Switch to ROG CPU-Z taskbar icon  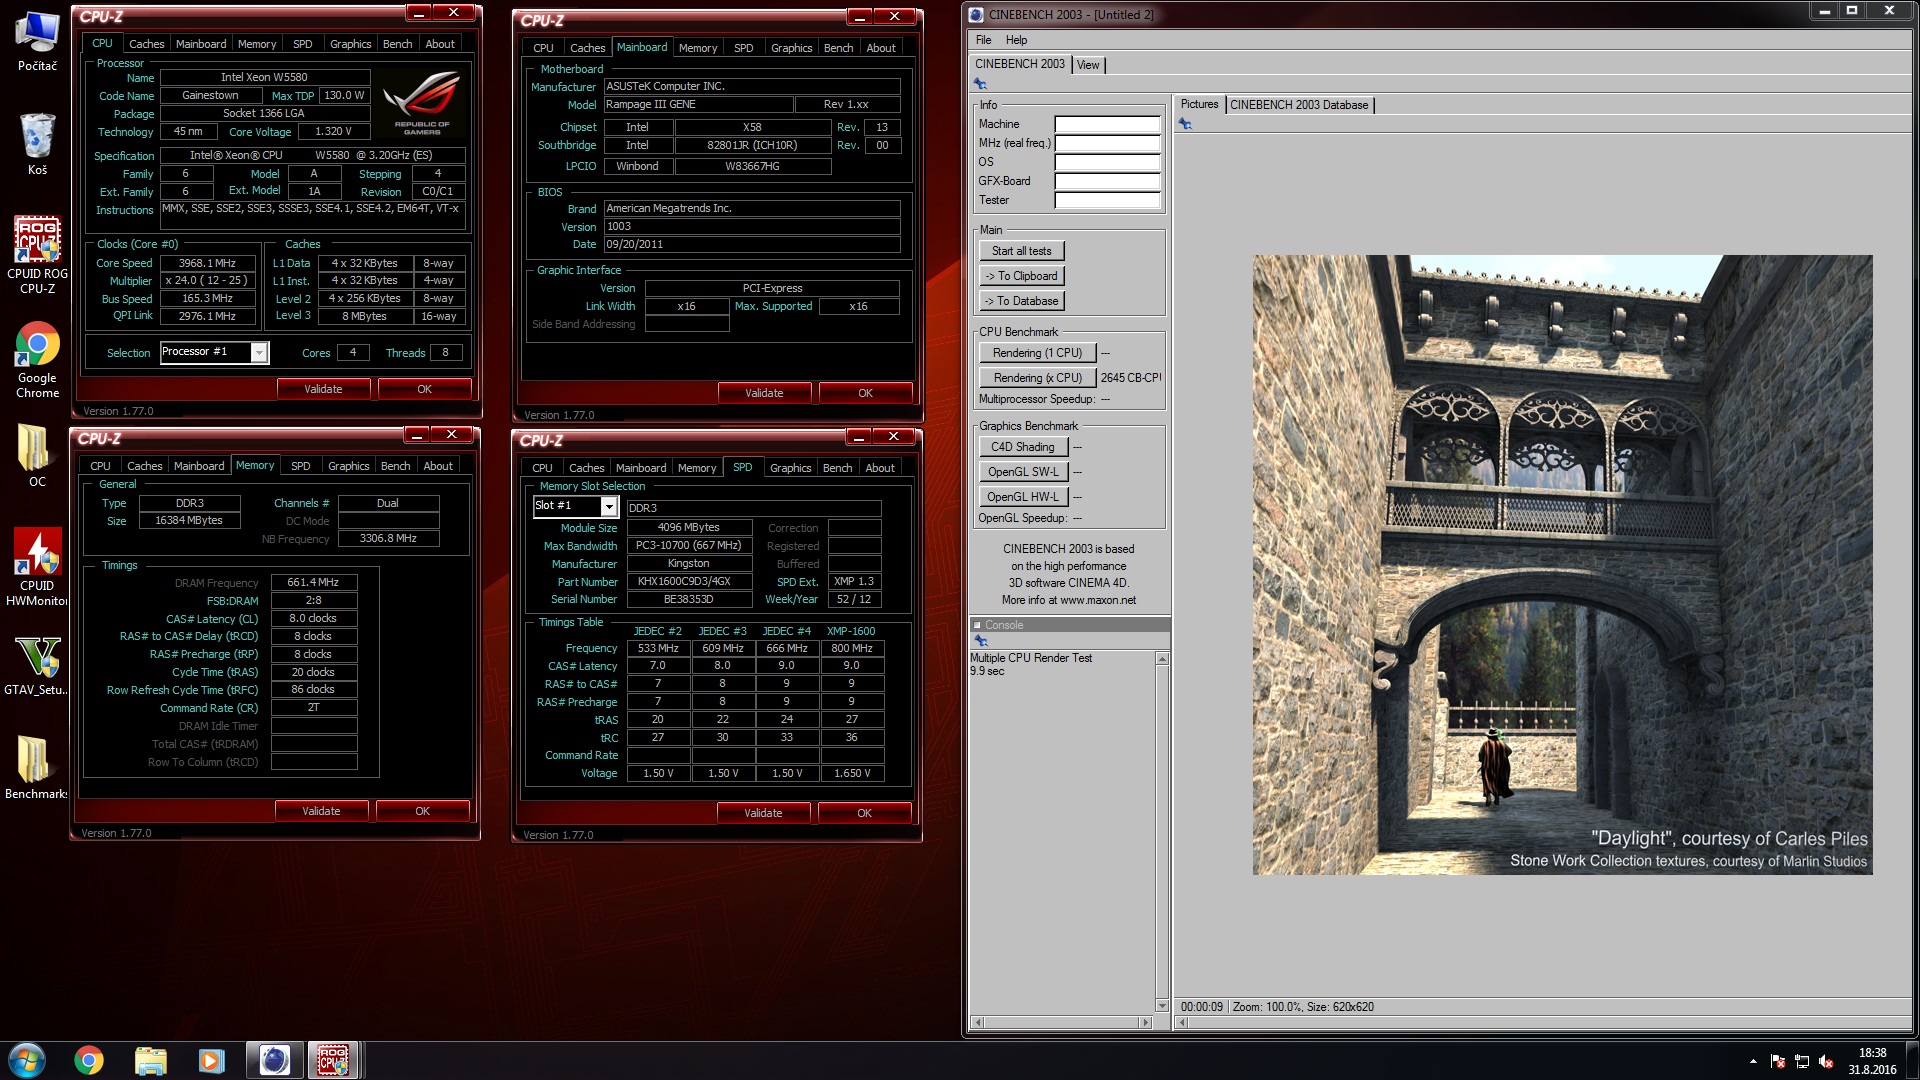(333, 1060)
